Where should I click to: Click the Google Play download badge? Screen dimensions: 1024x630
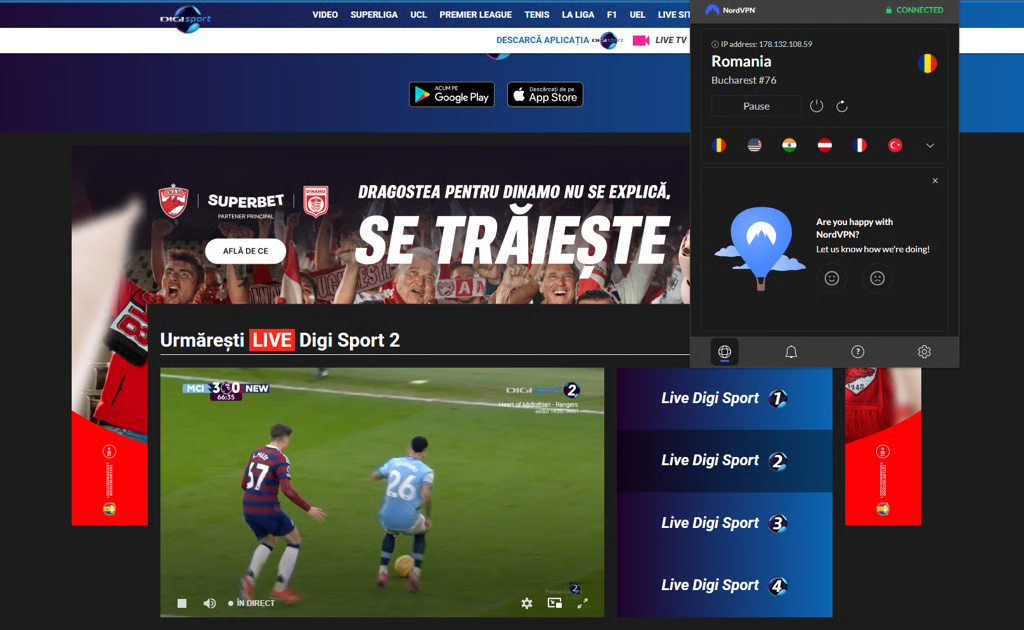(x=452, y=95)
